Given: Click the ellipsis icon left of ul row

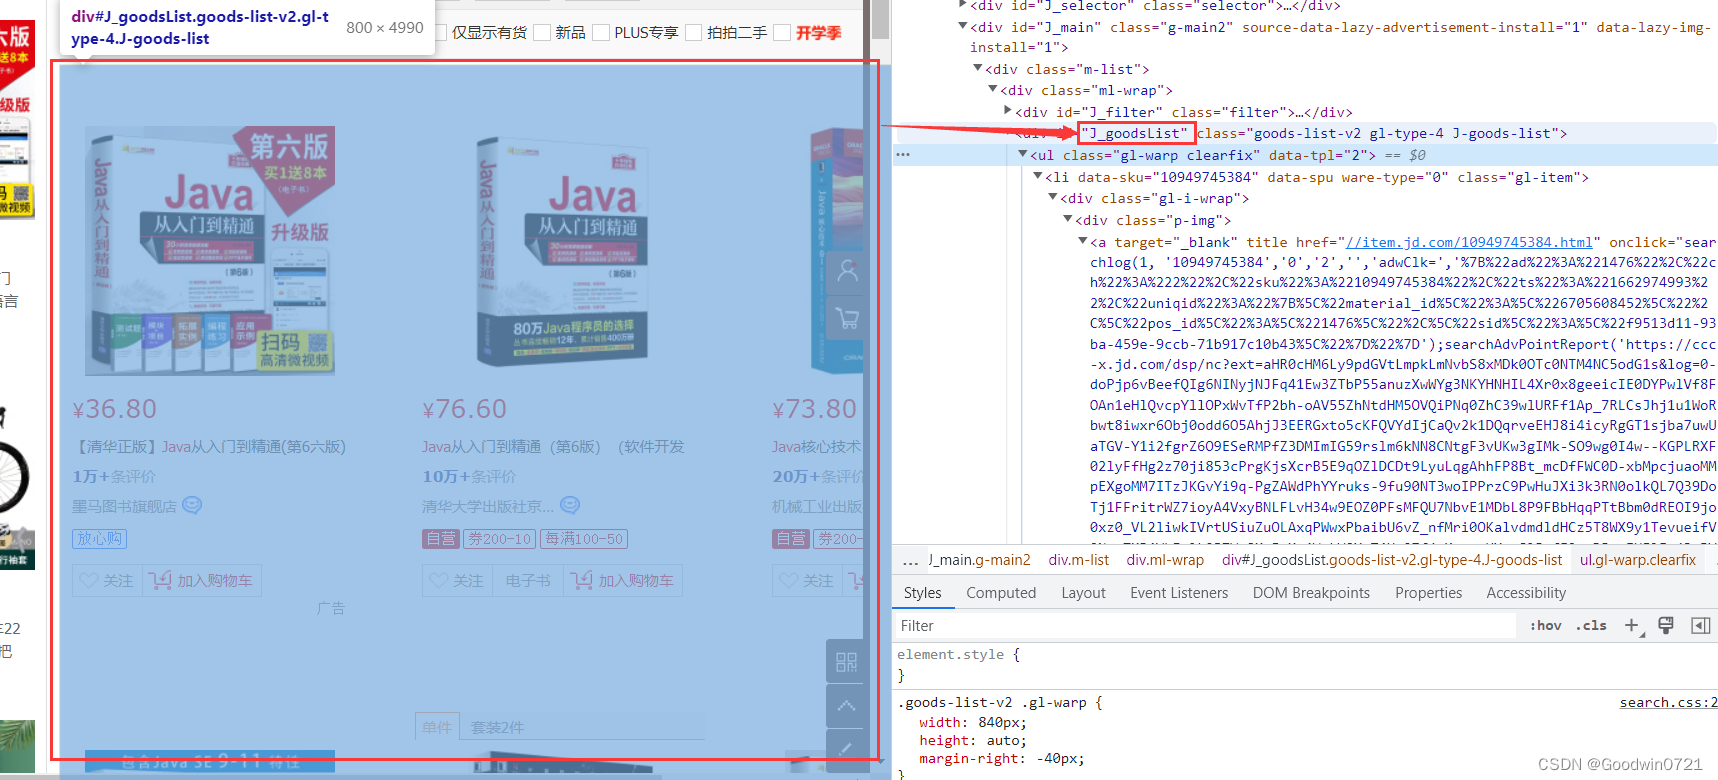Looking at the screenshot, I should pyautogui.click(x=903, y=155).
